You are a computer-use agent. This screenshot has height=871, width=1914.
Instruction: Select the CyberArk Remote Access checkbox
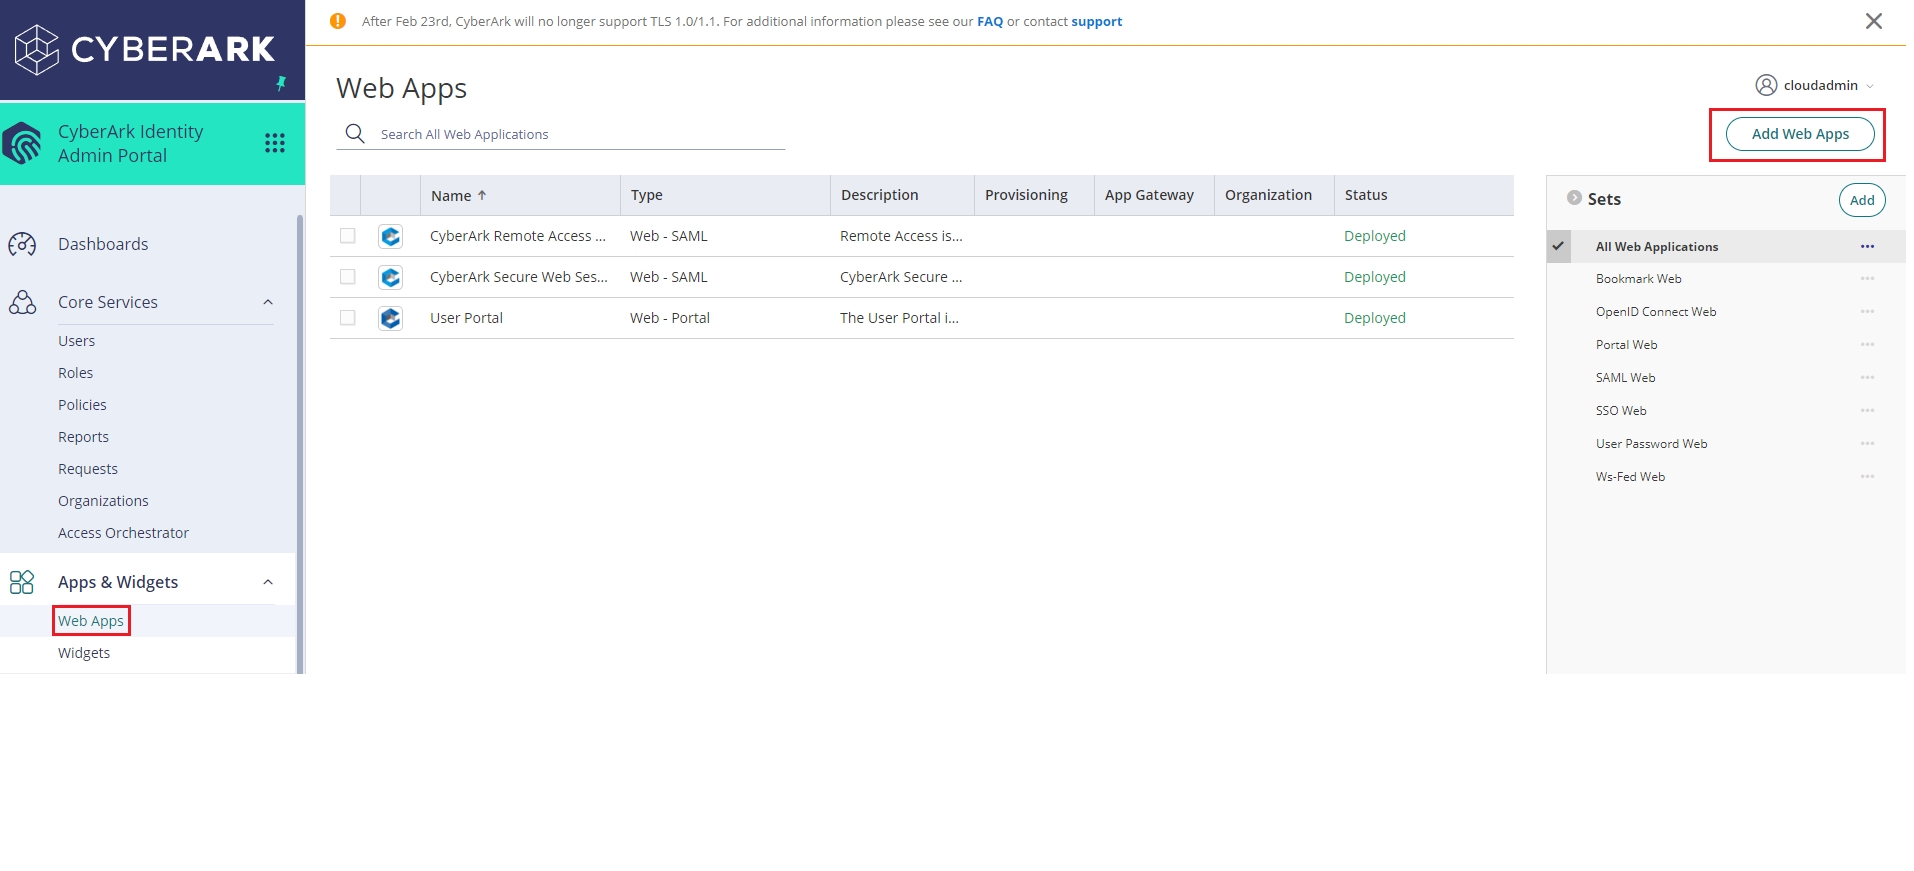(x=348, y=236)
